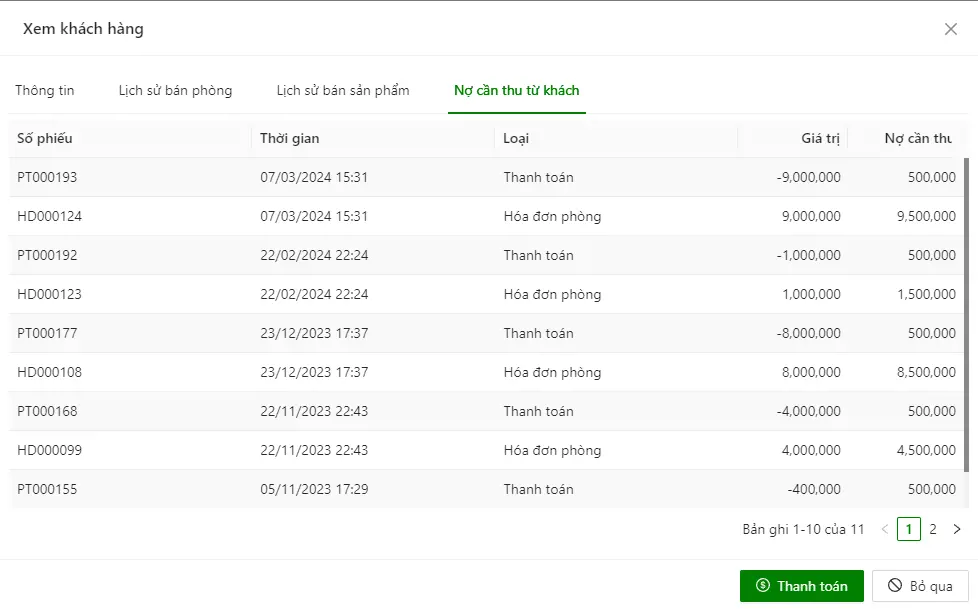Image resolution: width=978 pixels, height=609 pixels.
Task: Go to next page arrow in pagination
Action: pos(957,529)
